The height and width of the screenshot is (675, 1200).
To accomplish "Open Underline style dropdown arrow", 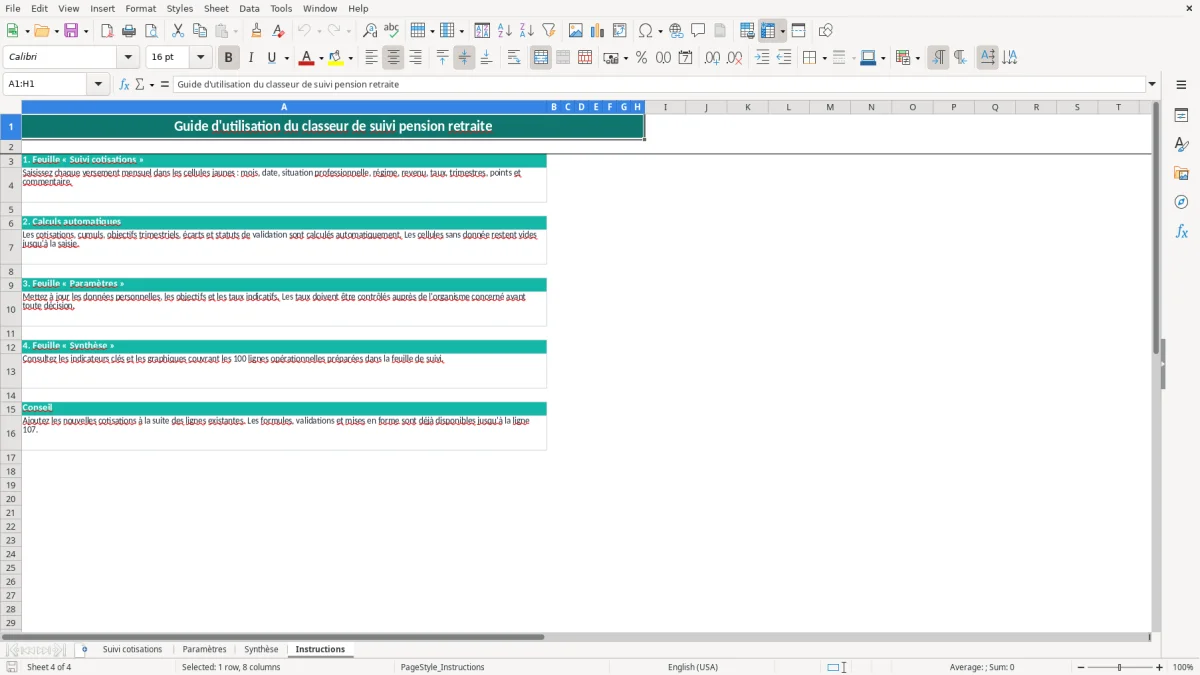I will [286, 58].
